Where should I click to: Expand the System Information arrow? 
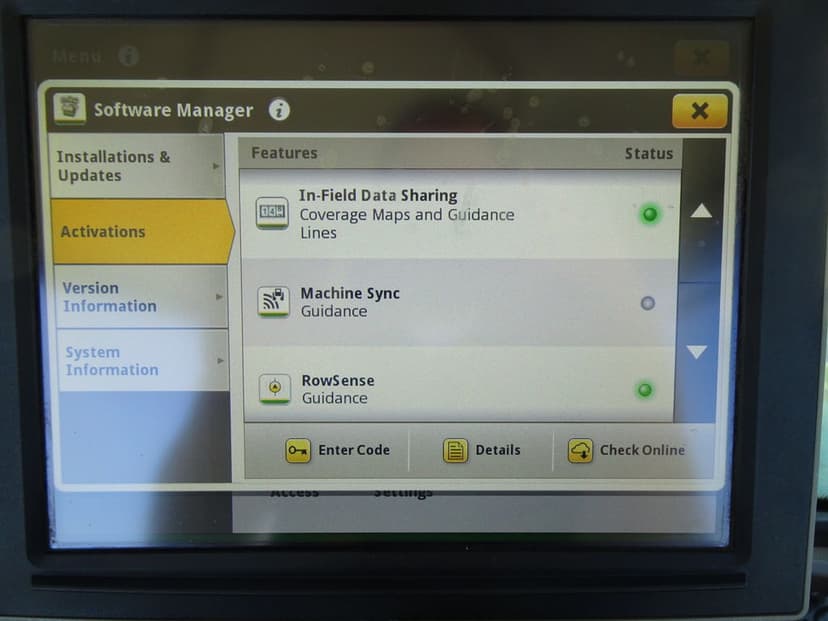point(220,360)
